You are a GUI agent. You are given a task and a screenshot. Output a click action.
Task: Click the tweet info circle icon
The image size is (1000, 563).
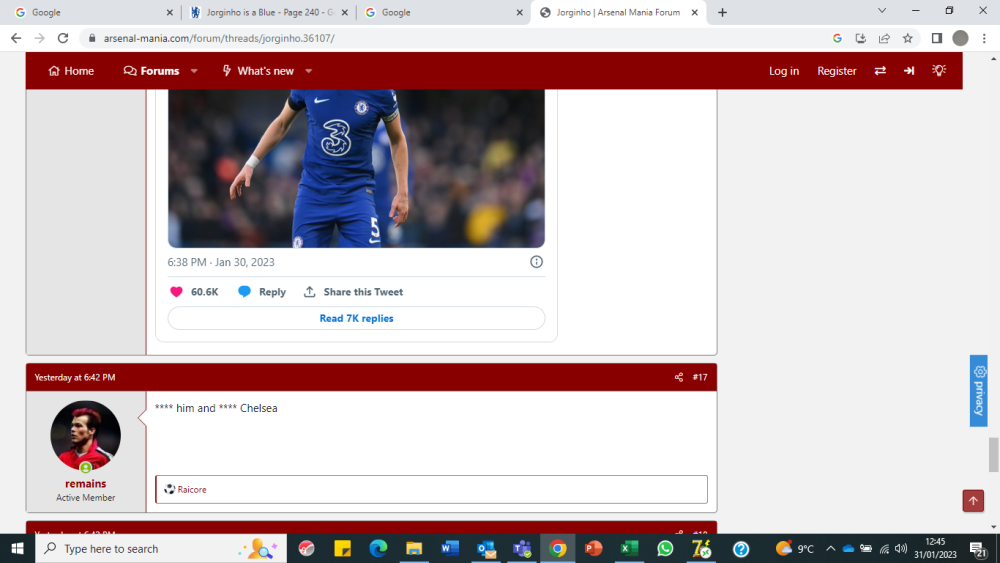(536, 261)
